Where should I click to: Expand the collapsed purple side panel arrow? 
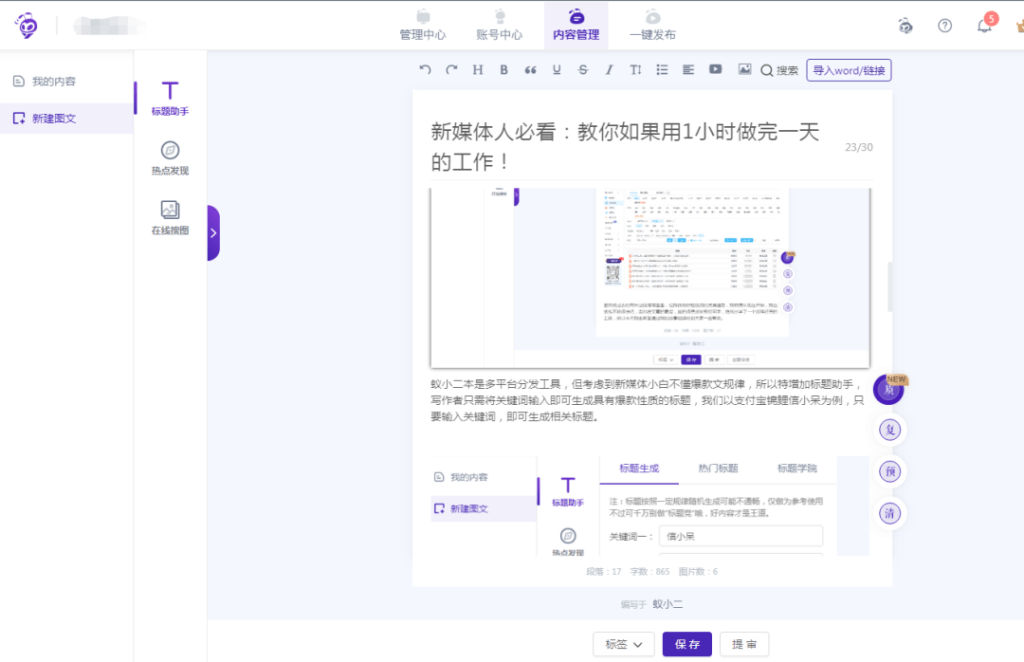tap(213, 233)
